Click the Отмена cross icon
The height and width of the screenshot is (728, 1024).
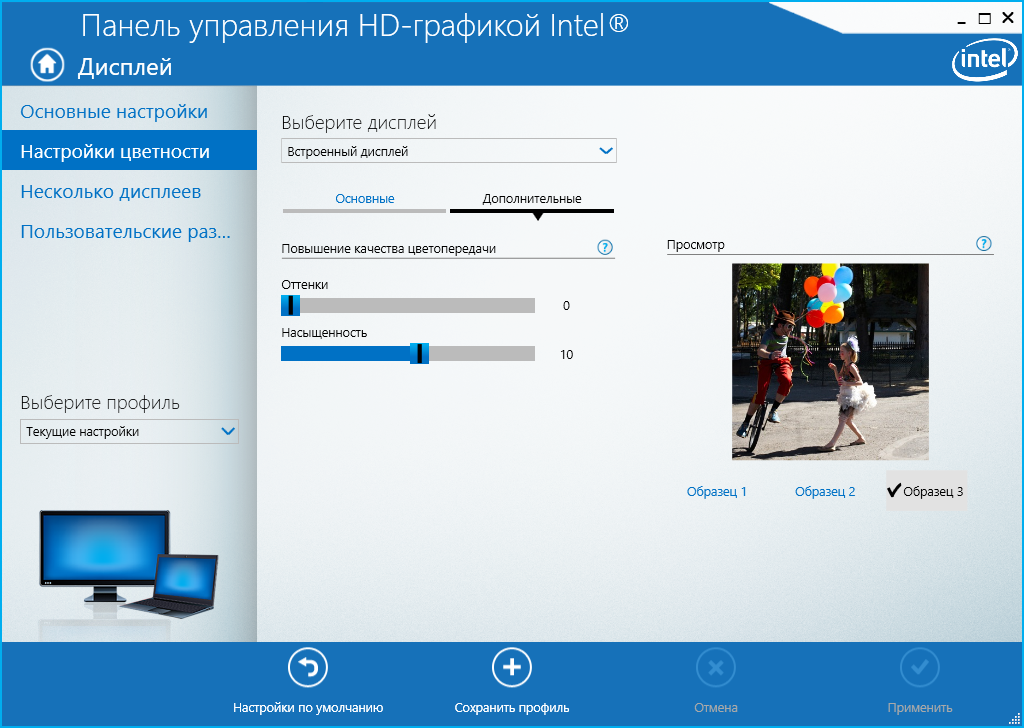(x=716, y=667)
